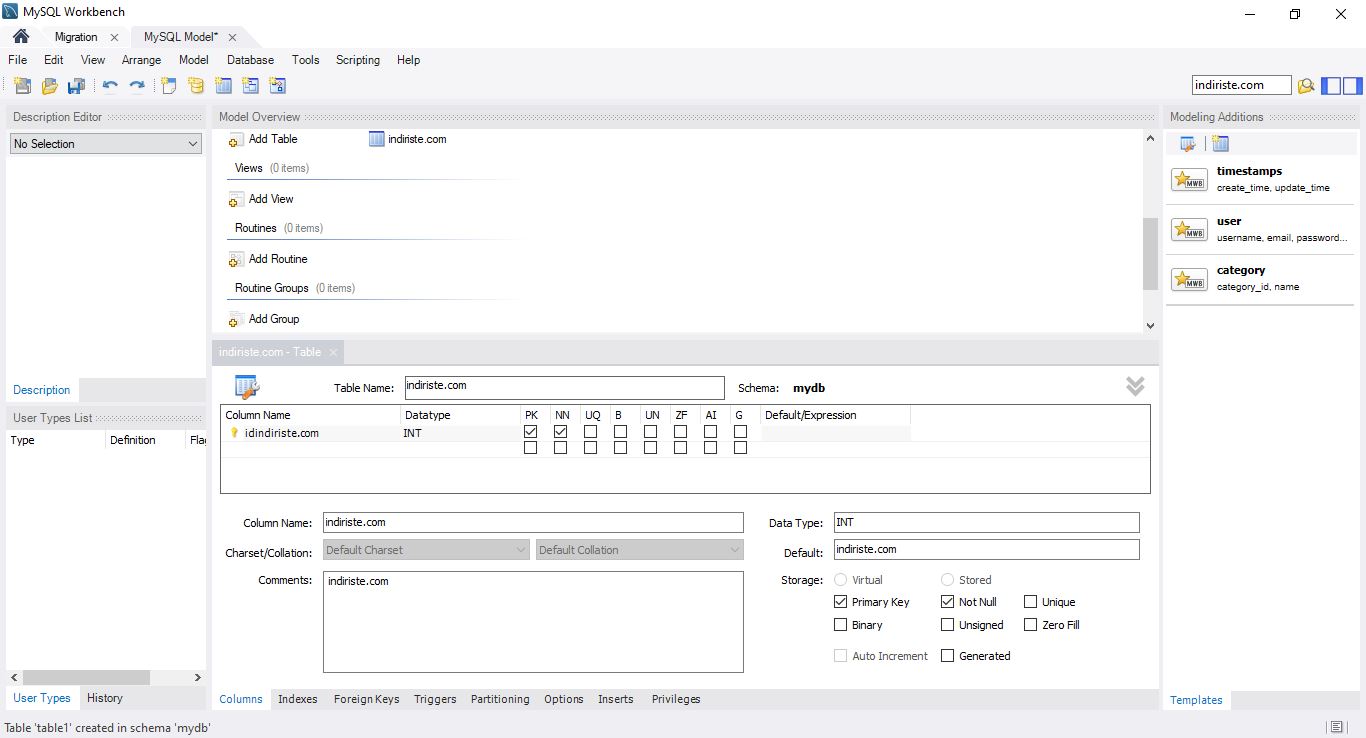Toggle the left sidebar panel visibility
Screen dimensions: 1366x738
(x=1331, y=86)
